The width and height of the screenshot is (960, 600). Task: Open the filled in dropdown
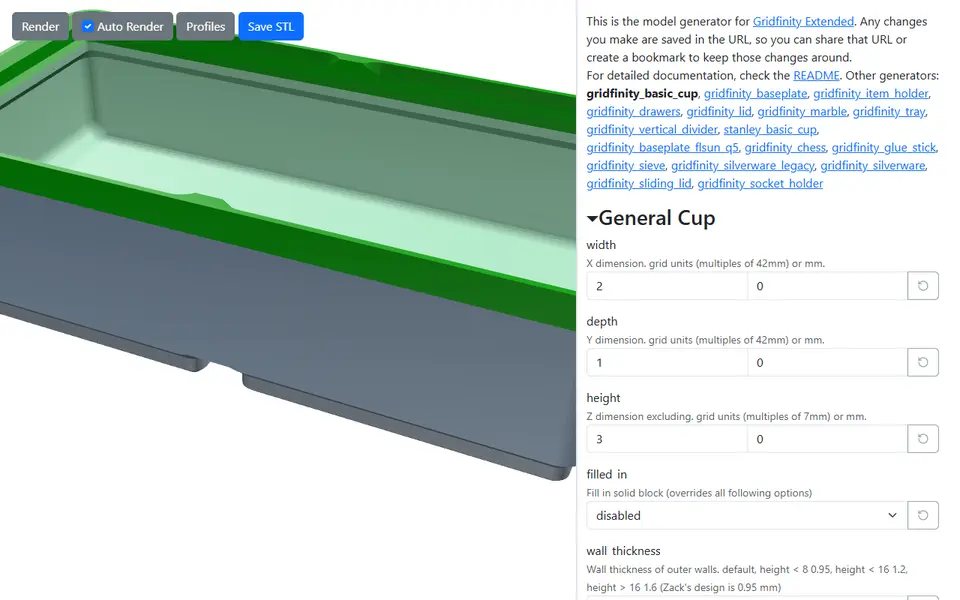[x=746, y=516]
